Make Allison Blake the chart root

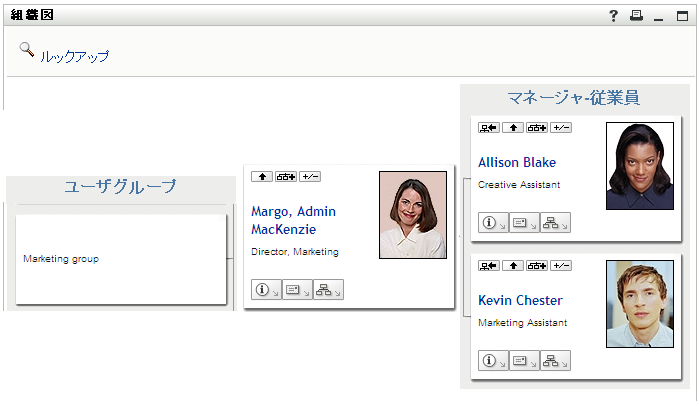coord(489,128)
